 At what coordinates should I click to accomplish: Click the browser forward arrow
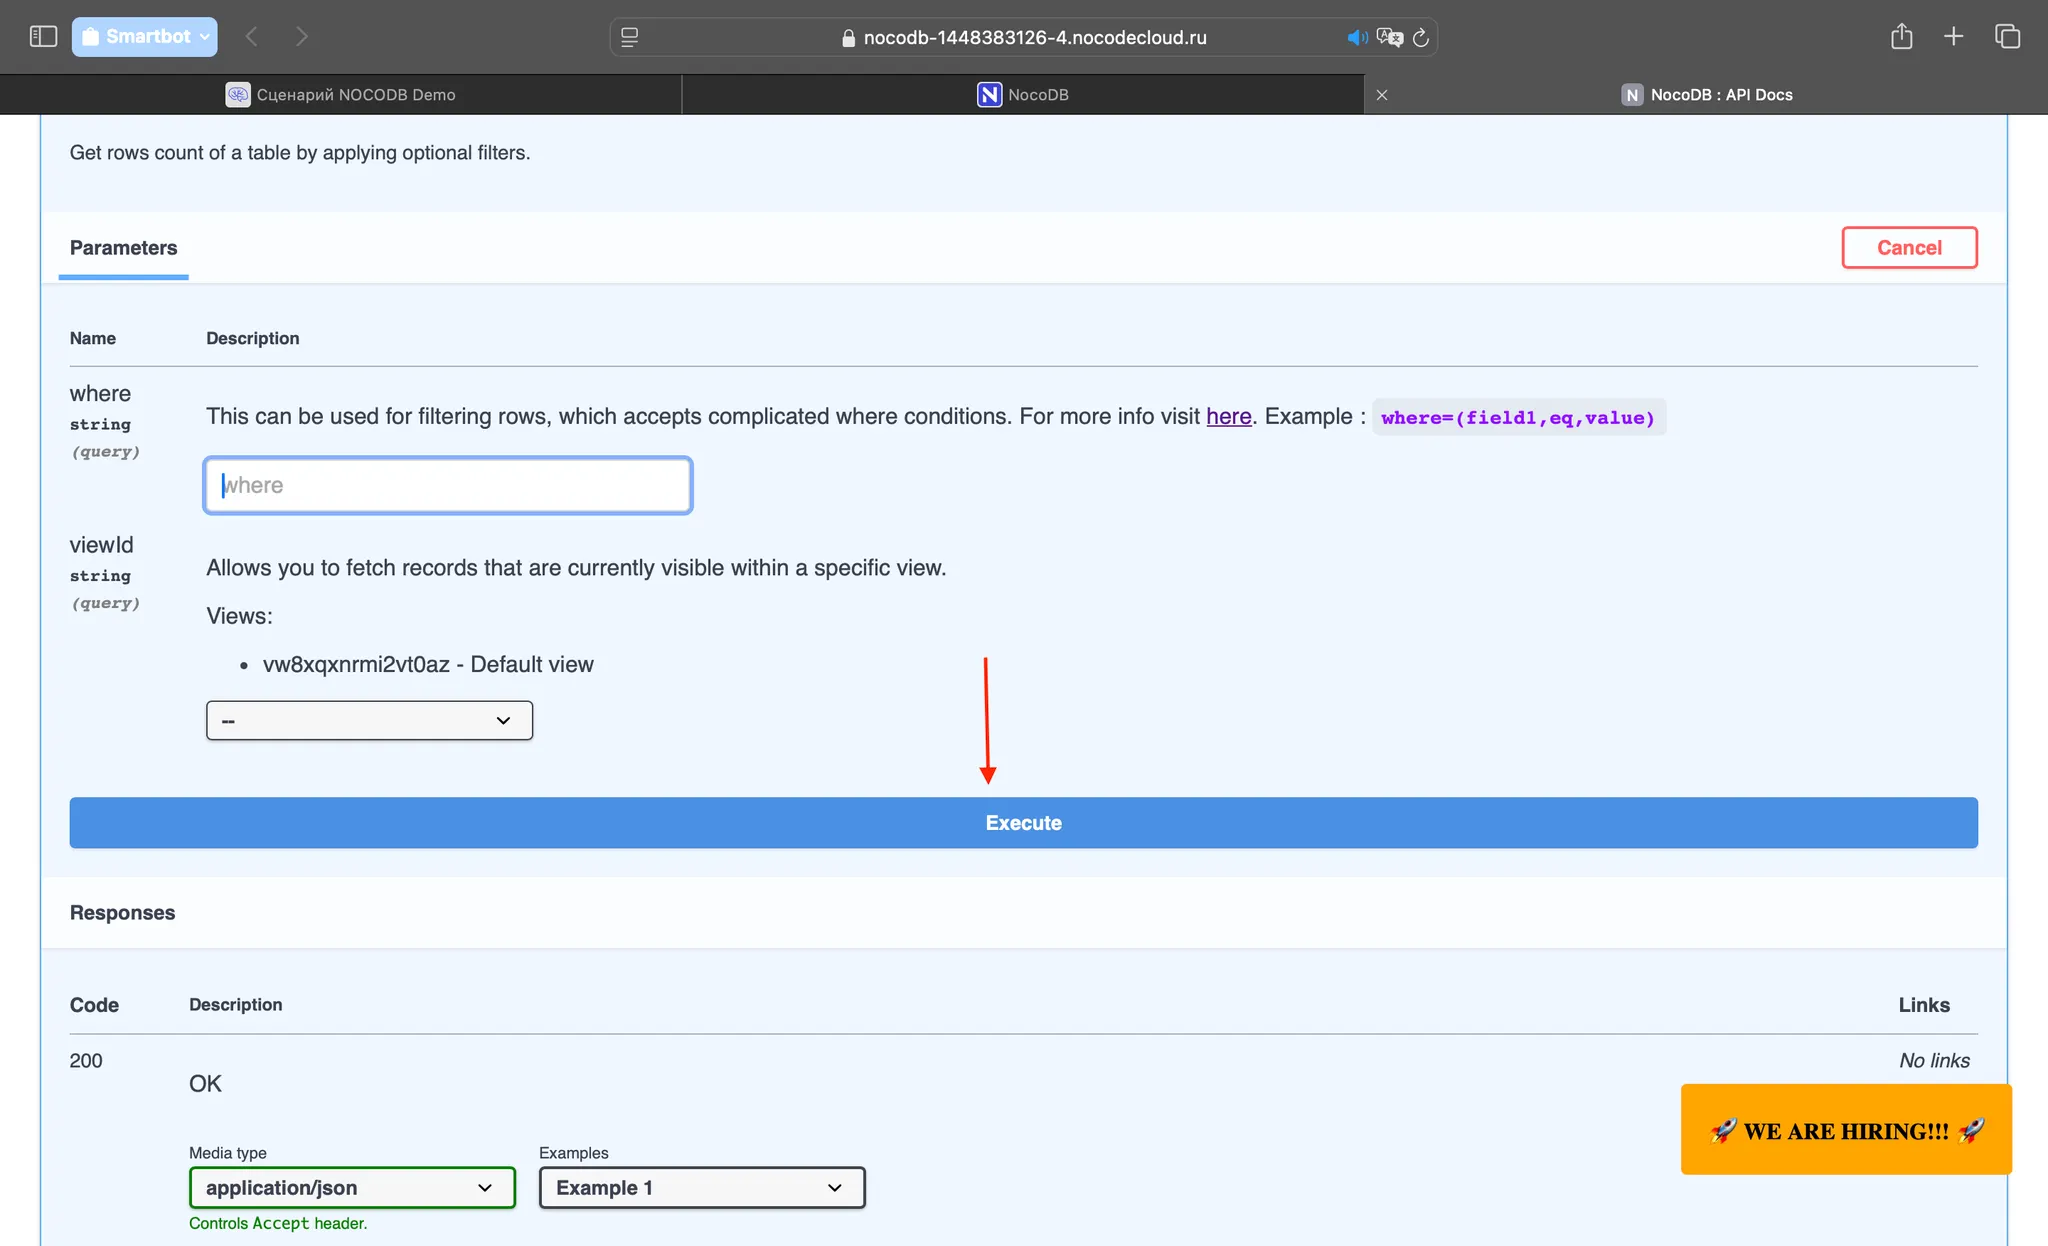click(301, 37)
